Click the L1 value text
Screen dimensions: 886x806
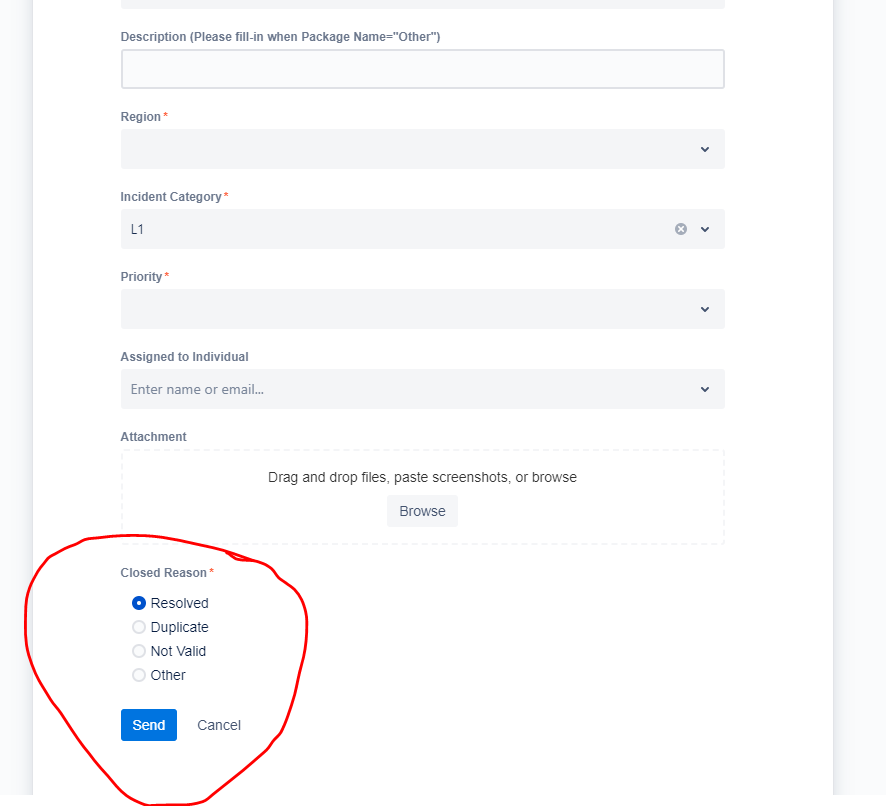pos(137,229)
